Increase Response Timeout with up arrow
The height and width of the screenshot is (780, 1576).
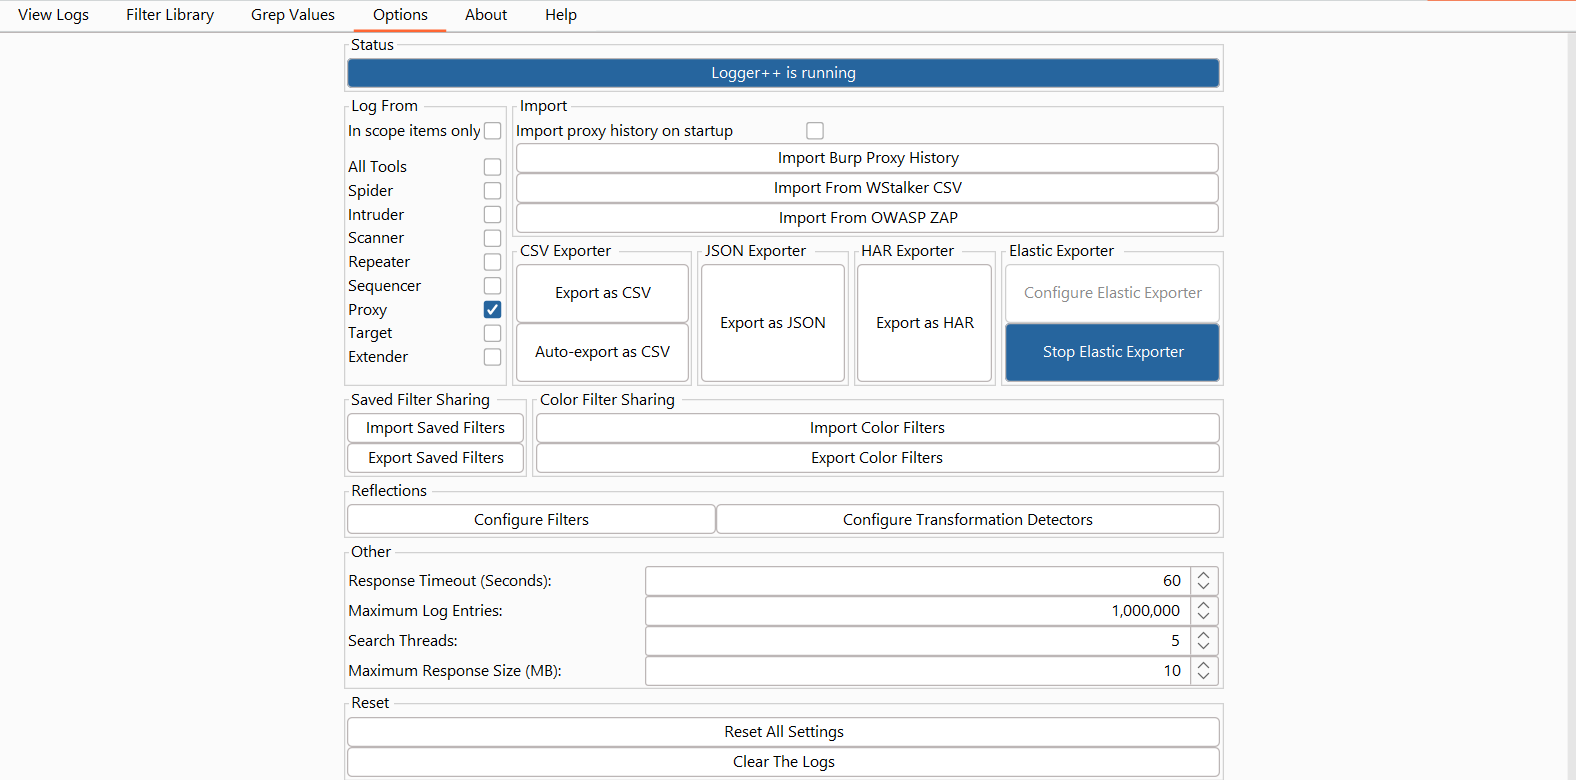click(1204, 575)
